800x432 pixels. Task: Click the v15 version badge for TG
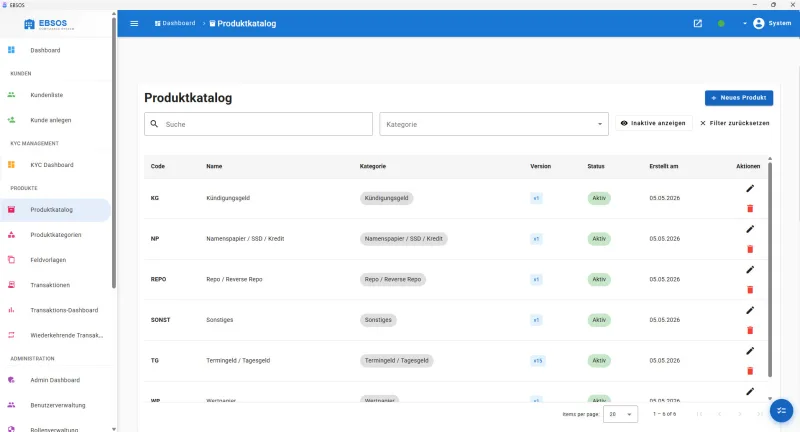538,361
